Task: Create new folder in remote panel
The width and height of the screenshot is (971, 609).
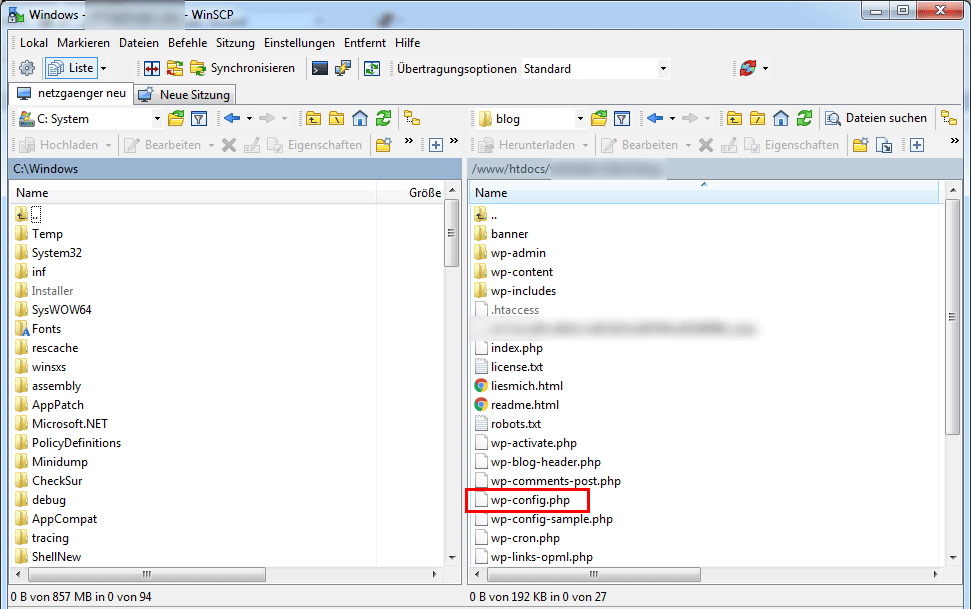Action: pos(860,145)
